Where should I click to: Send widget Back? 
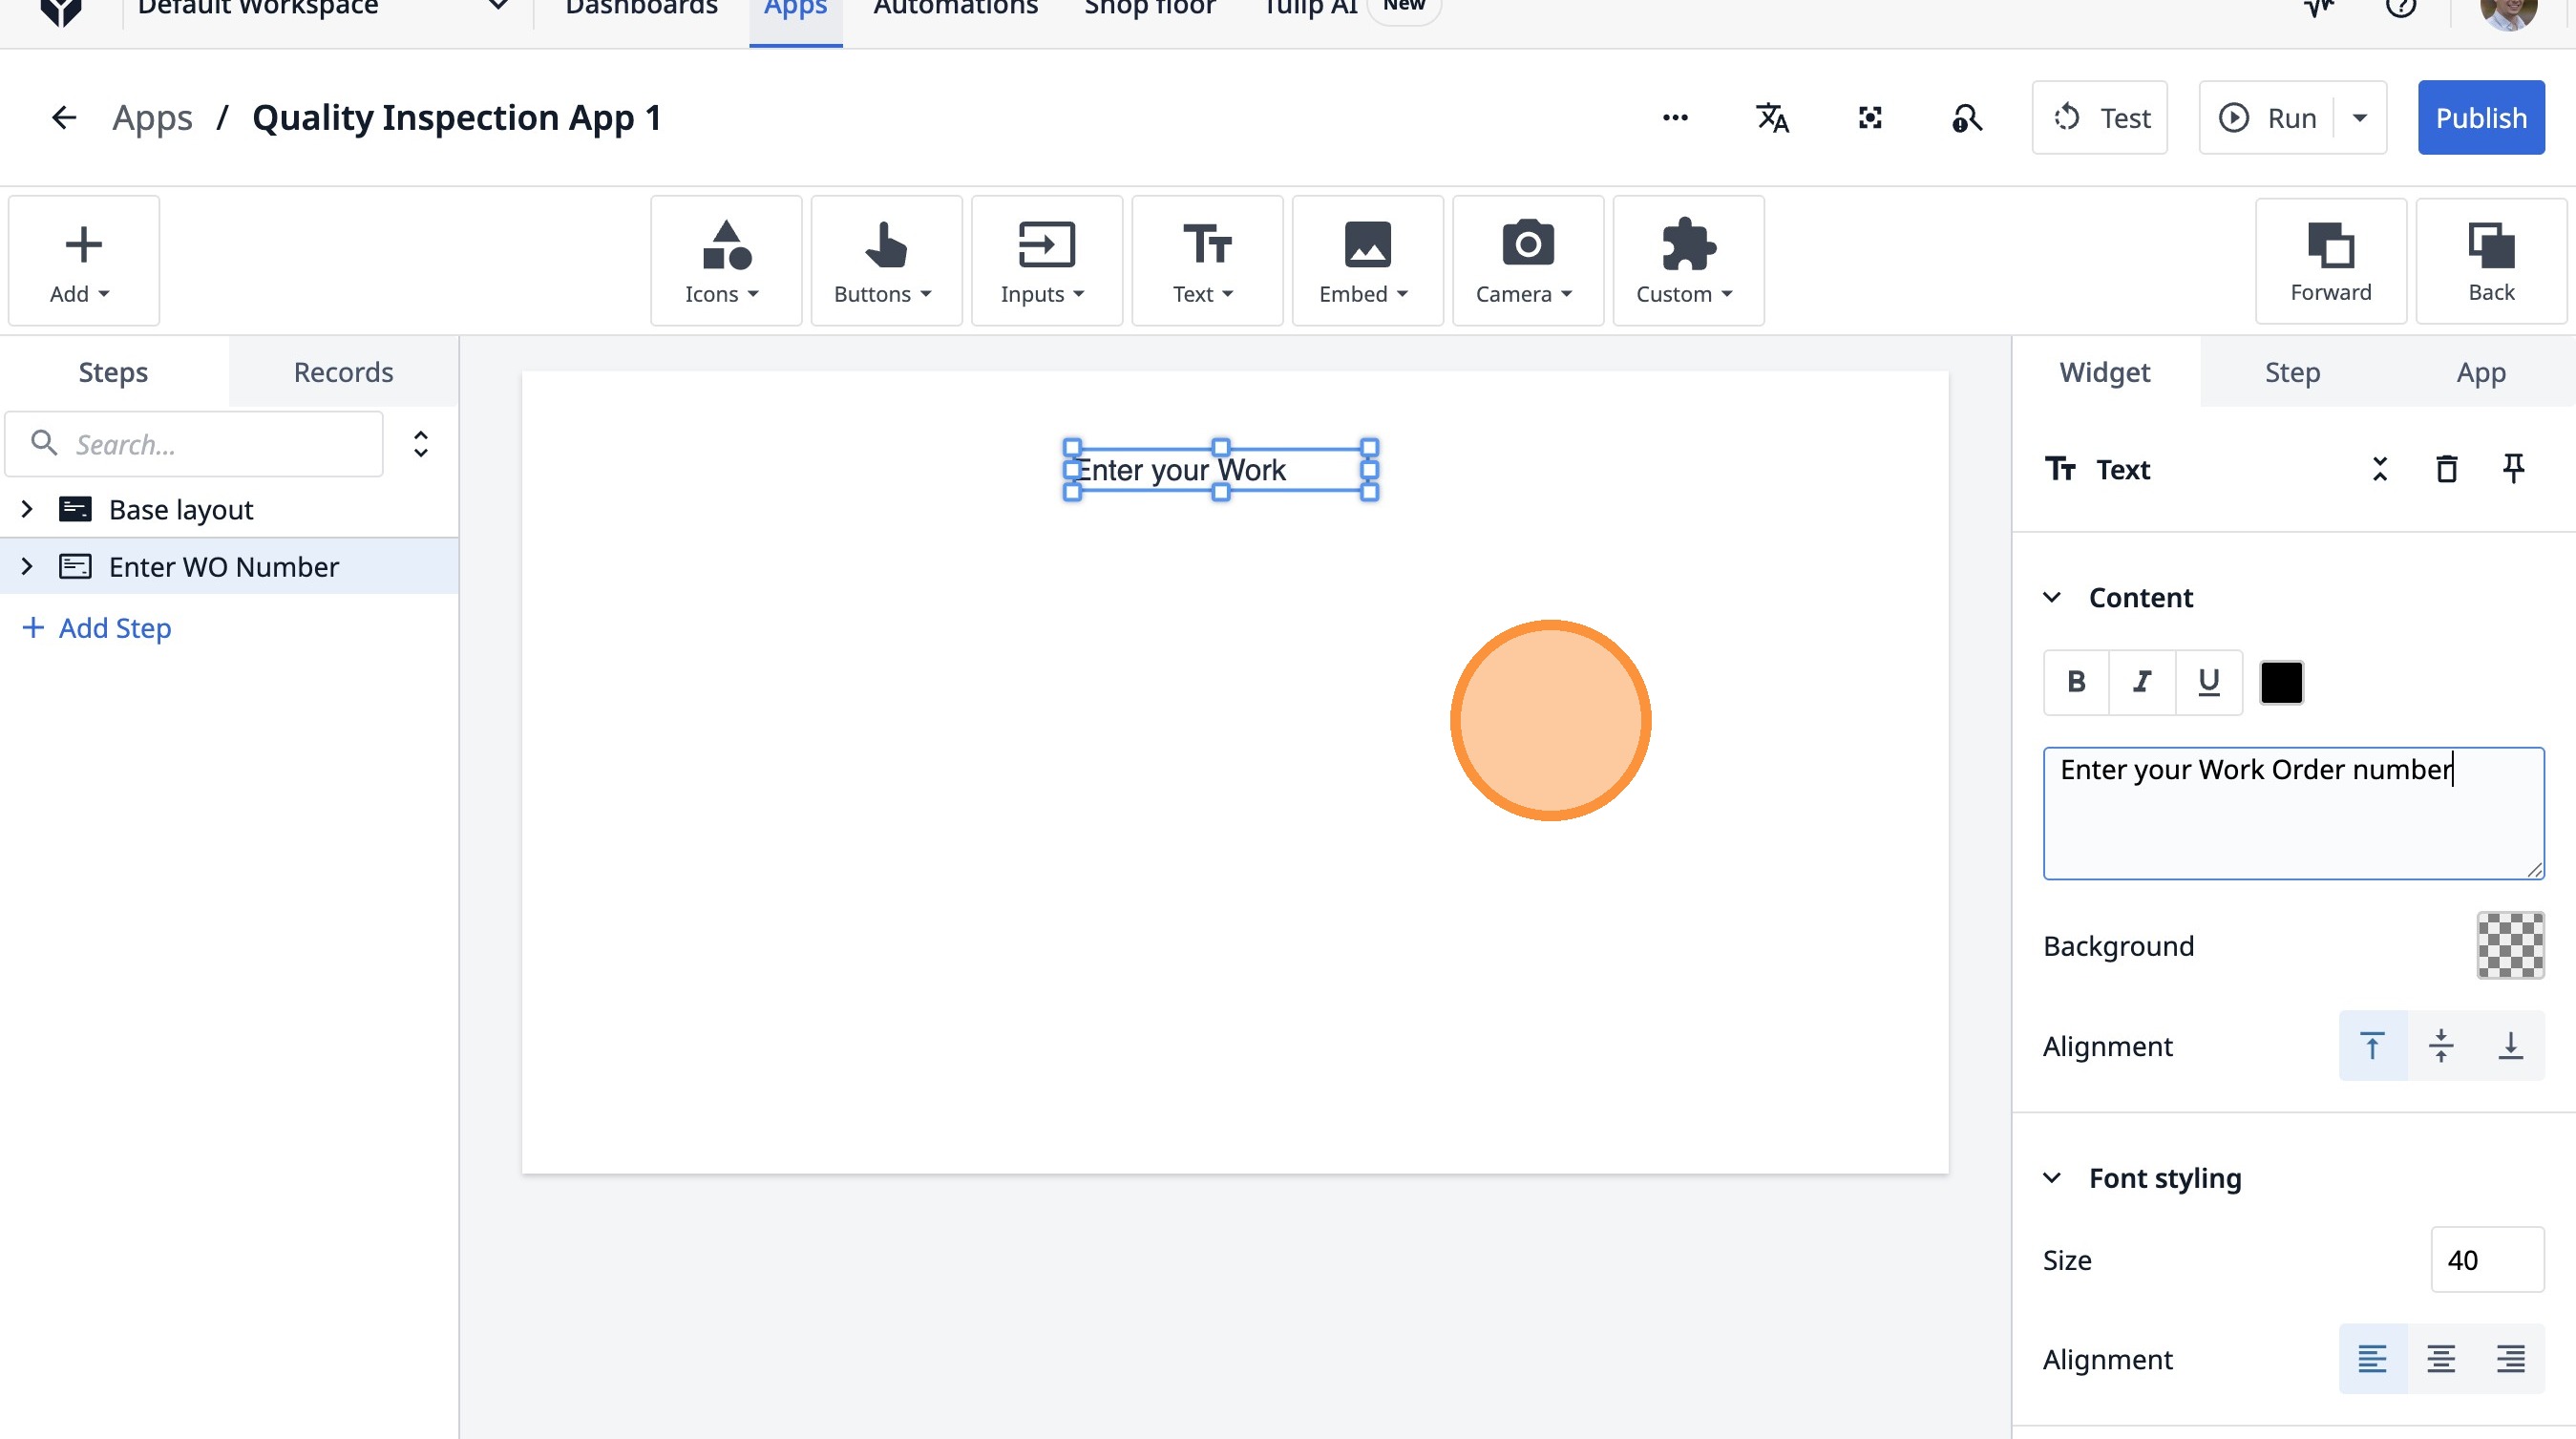2490,261
